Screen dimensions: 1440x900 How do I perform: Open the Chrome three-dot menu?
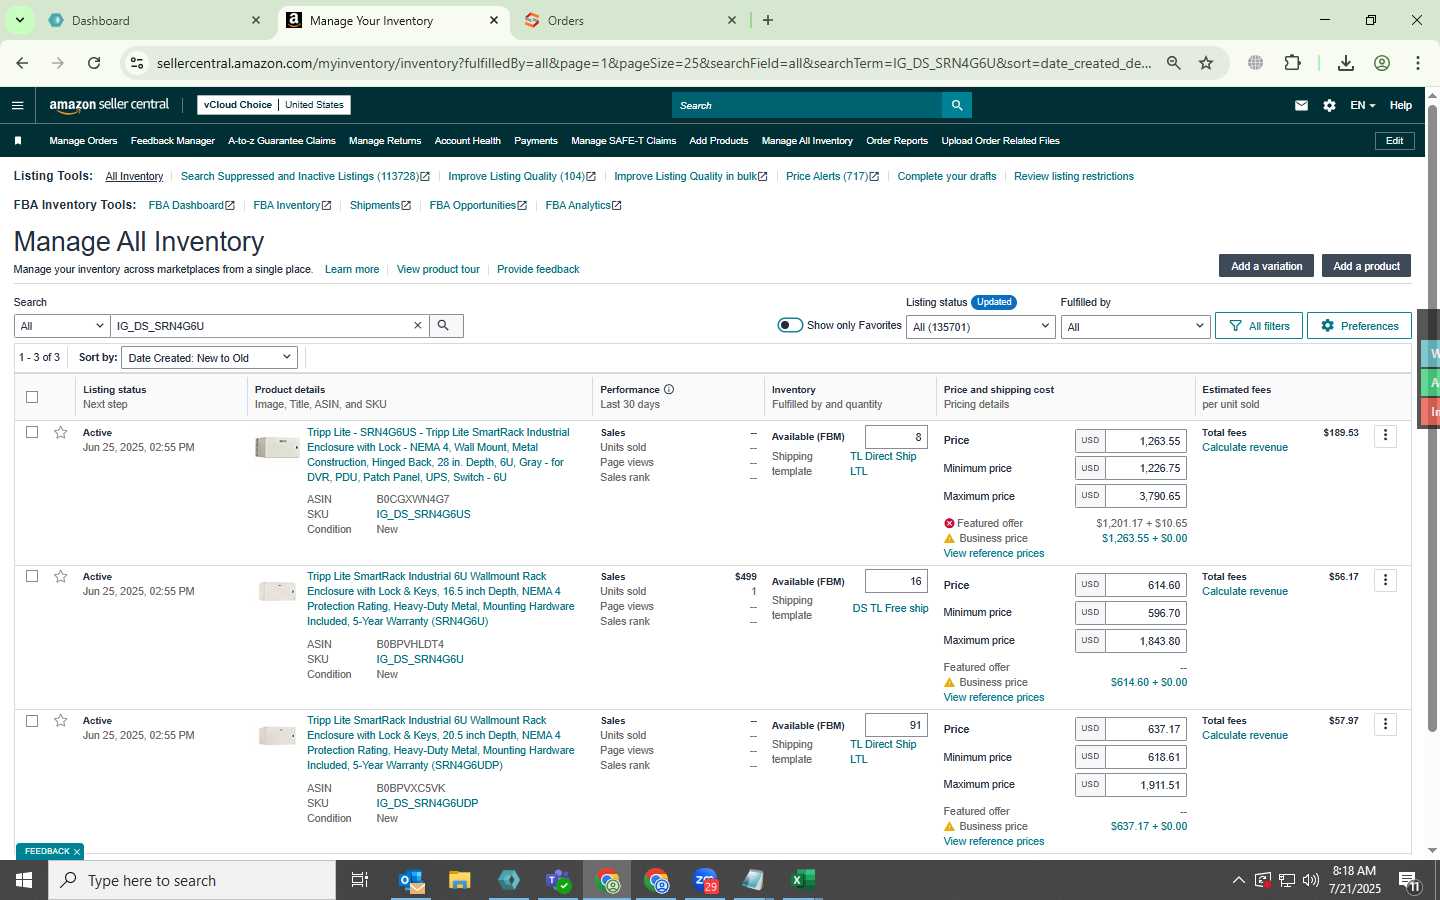pos(1417,63)
